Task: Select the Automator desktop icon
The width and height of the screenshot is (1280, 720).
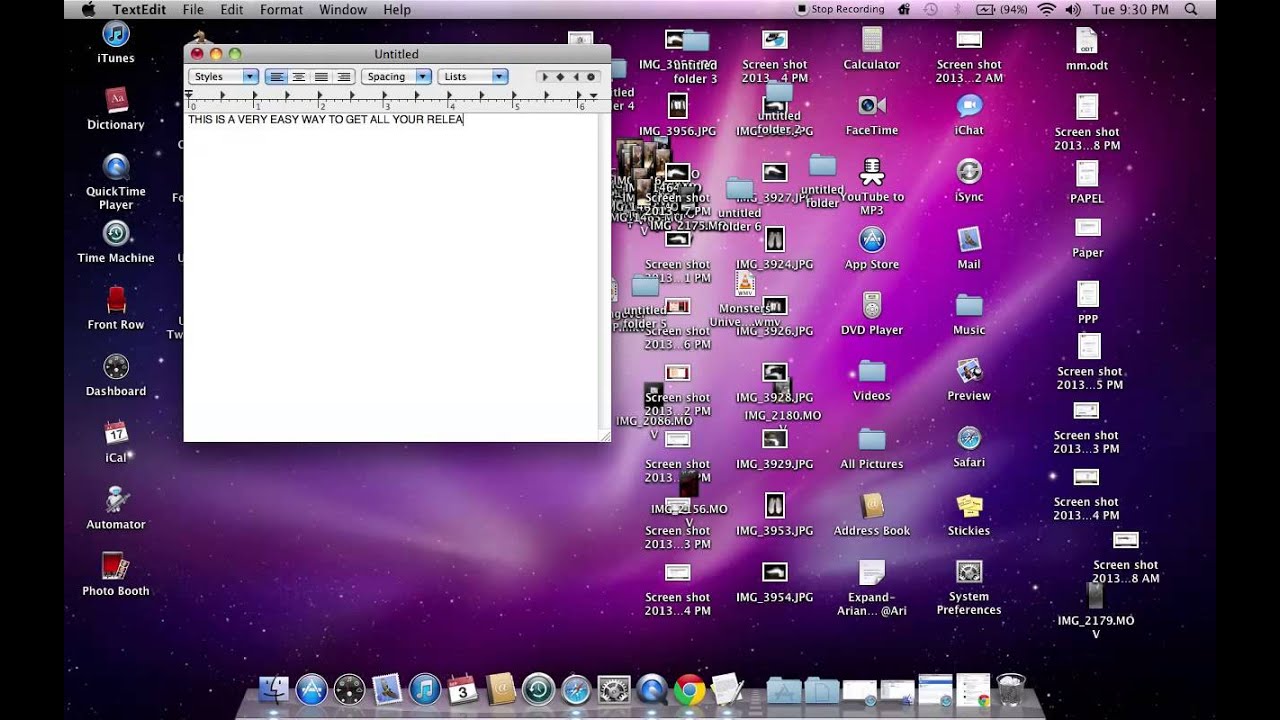Action: [x=116, y=508]
